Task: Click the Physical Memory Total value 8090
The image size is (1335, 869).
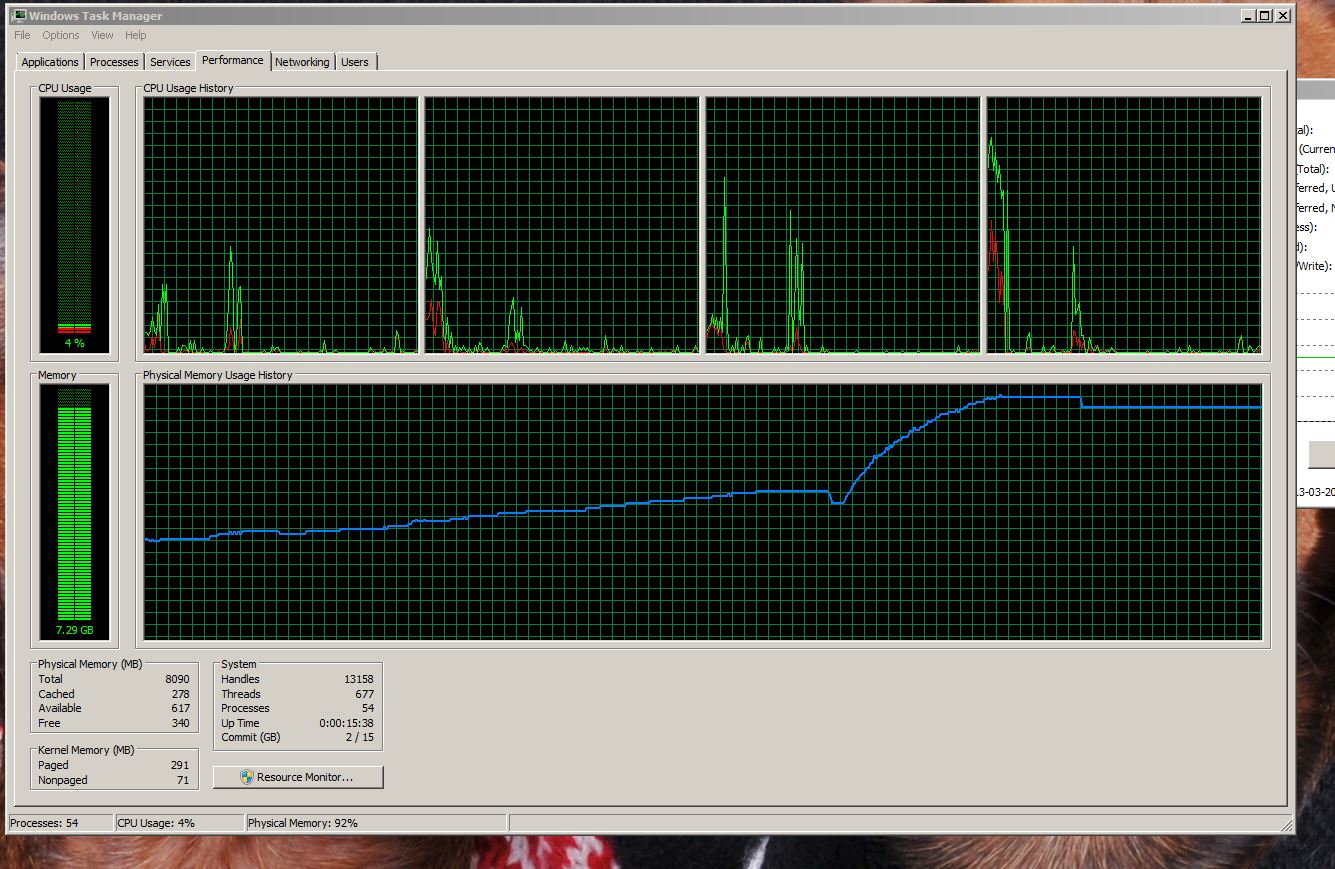Action: [177, 679]
